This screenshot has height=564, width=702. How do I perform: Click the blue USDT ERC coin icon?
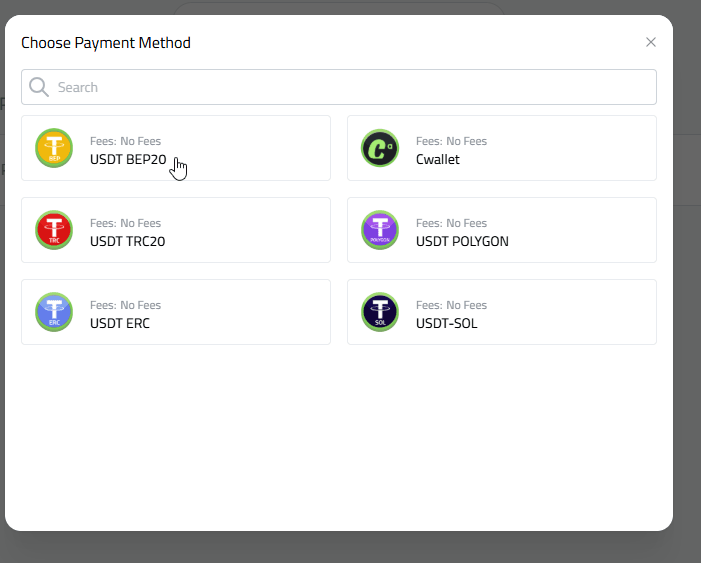pos(54,312)
